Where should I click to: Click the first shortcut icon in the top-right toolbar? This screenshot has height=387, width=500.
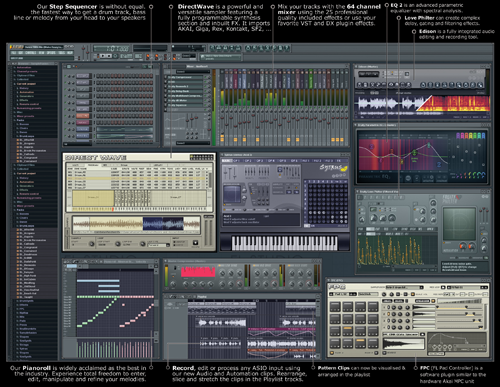point(213,48)
